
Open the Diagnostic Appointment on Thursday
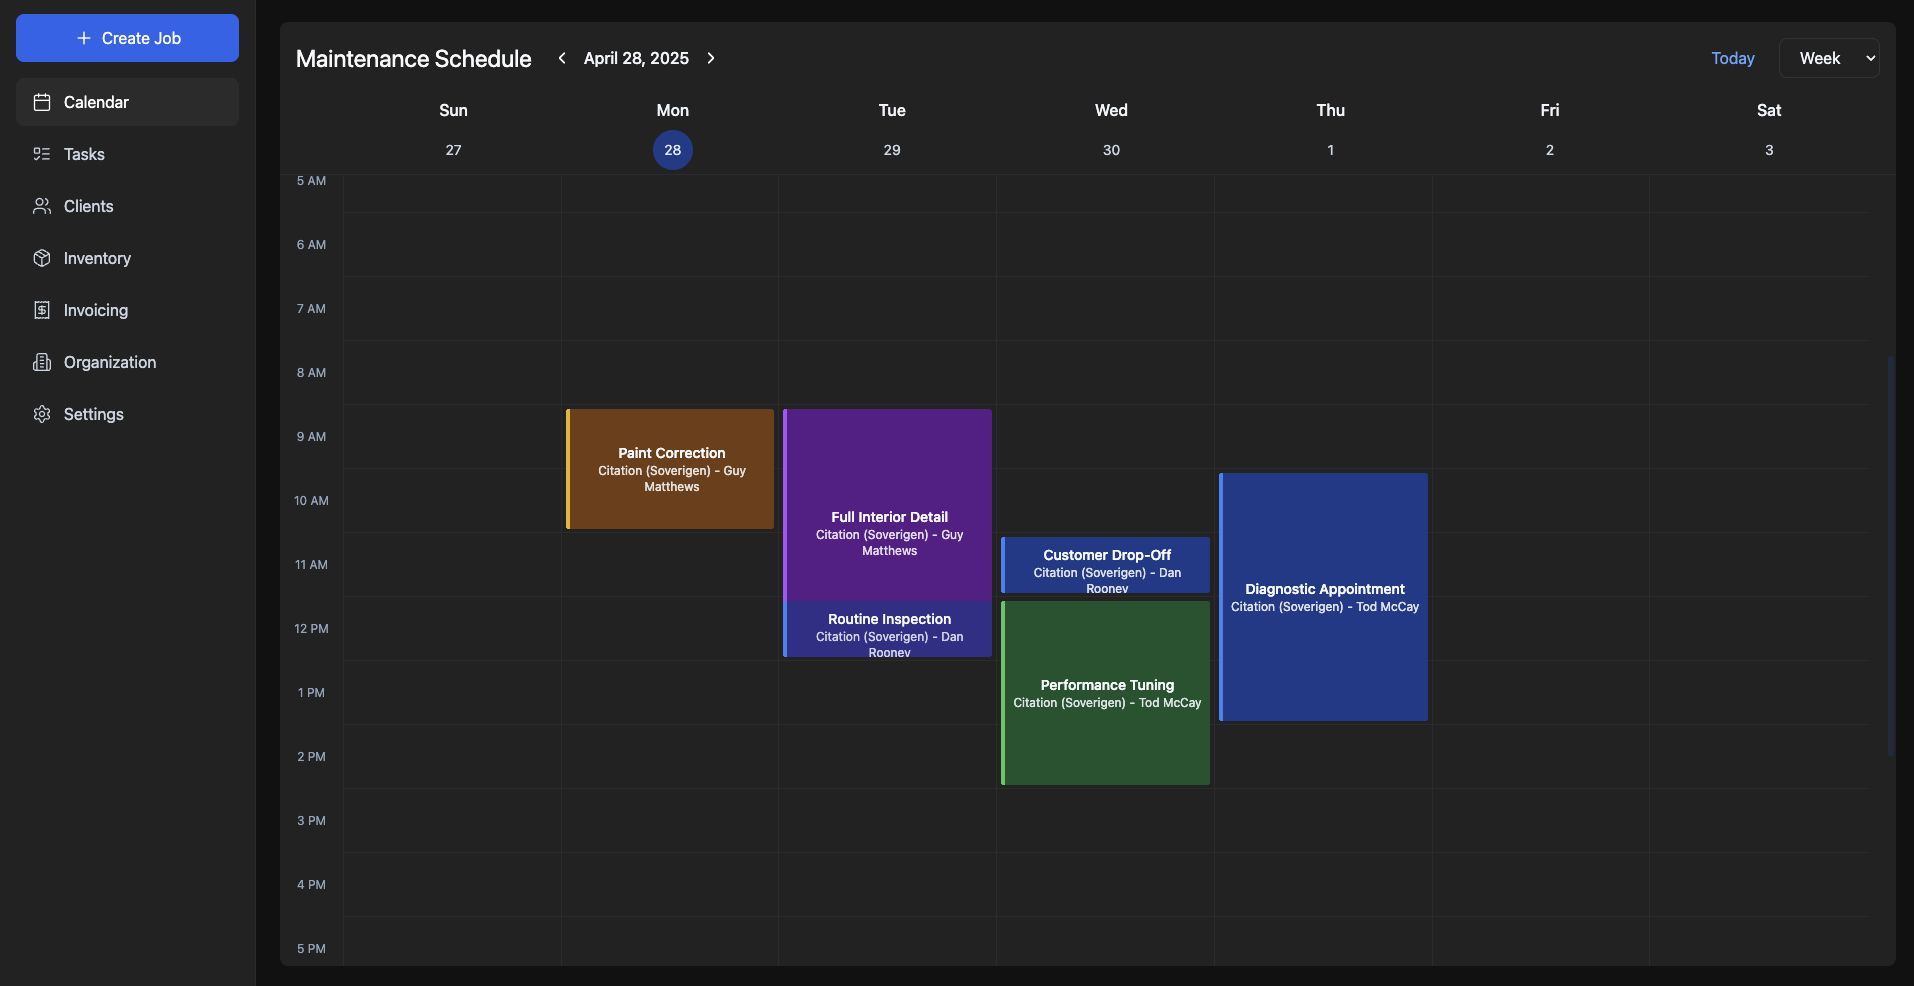(x=1324, y=597)
